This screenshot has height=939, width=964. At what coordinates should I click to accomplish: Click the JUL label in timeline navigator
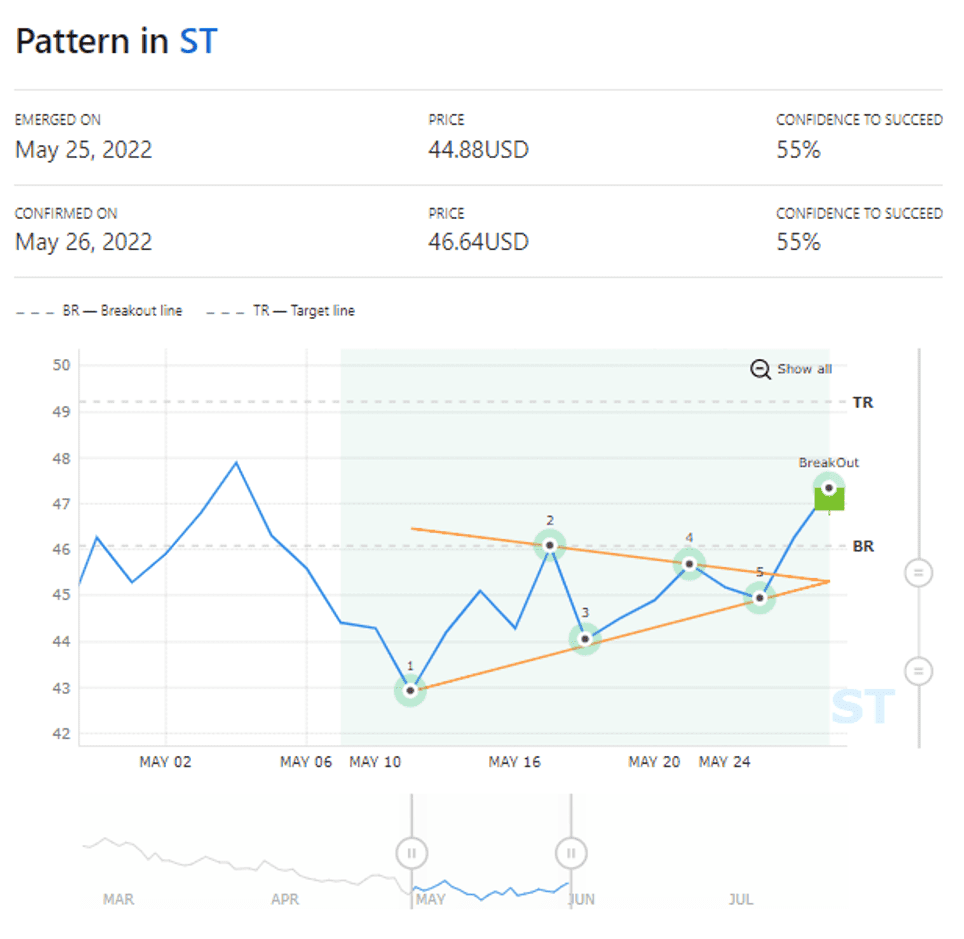[x=740, y=899]
